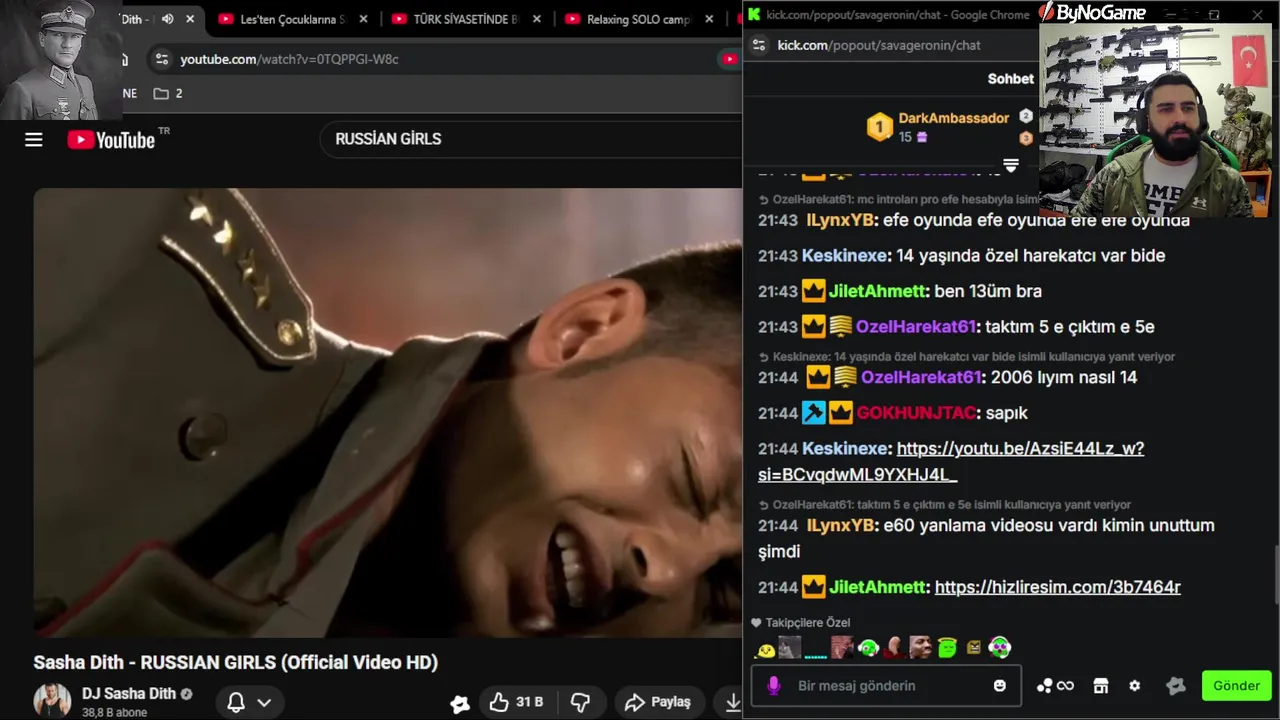The height and width of the screenshot is (720, 1280).
Task: Open JiletAhmett username on ben 13üm message
Action: (x=878, y=292)
